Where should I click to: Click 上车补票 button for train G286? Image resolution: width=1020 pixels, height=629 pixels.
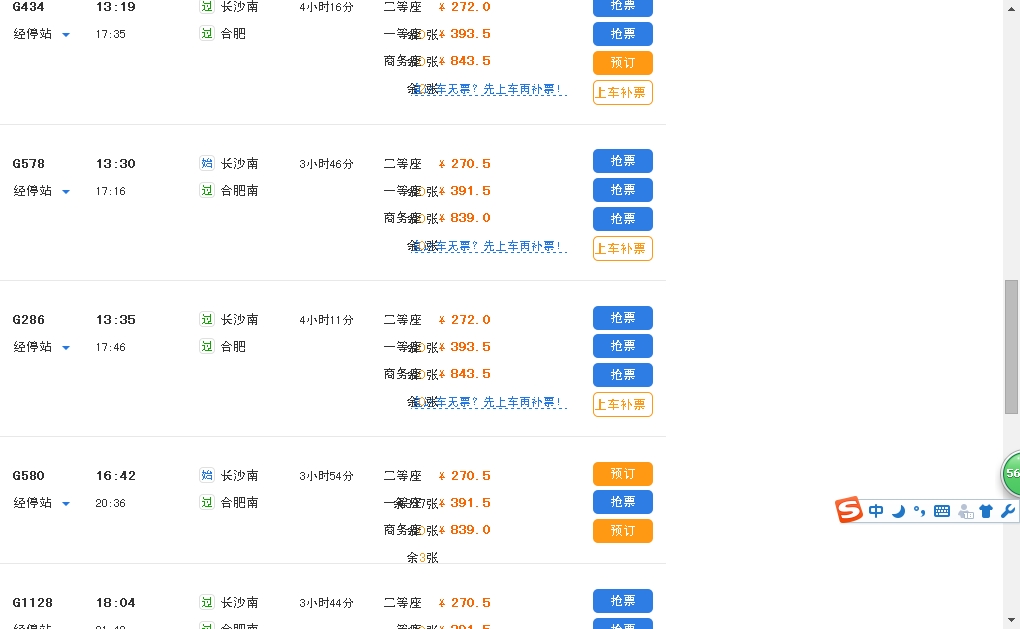point(622,404)
